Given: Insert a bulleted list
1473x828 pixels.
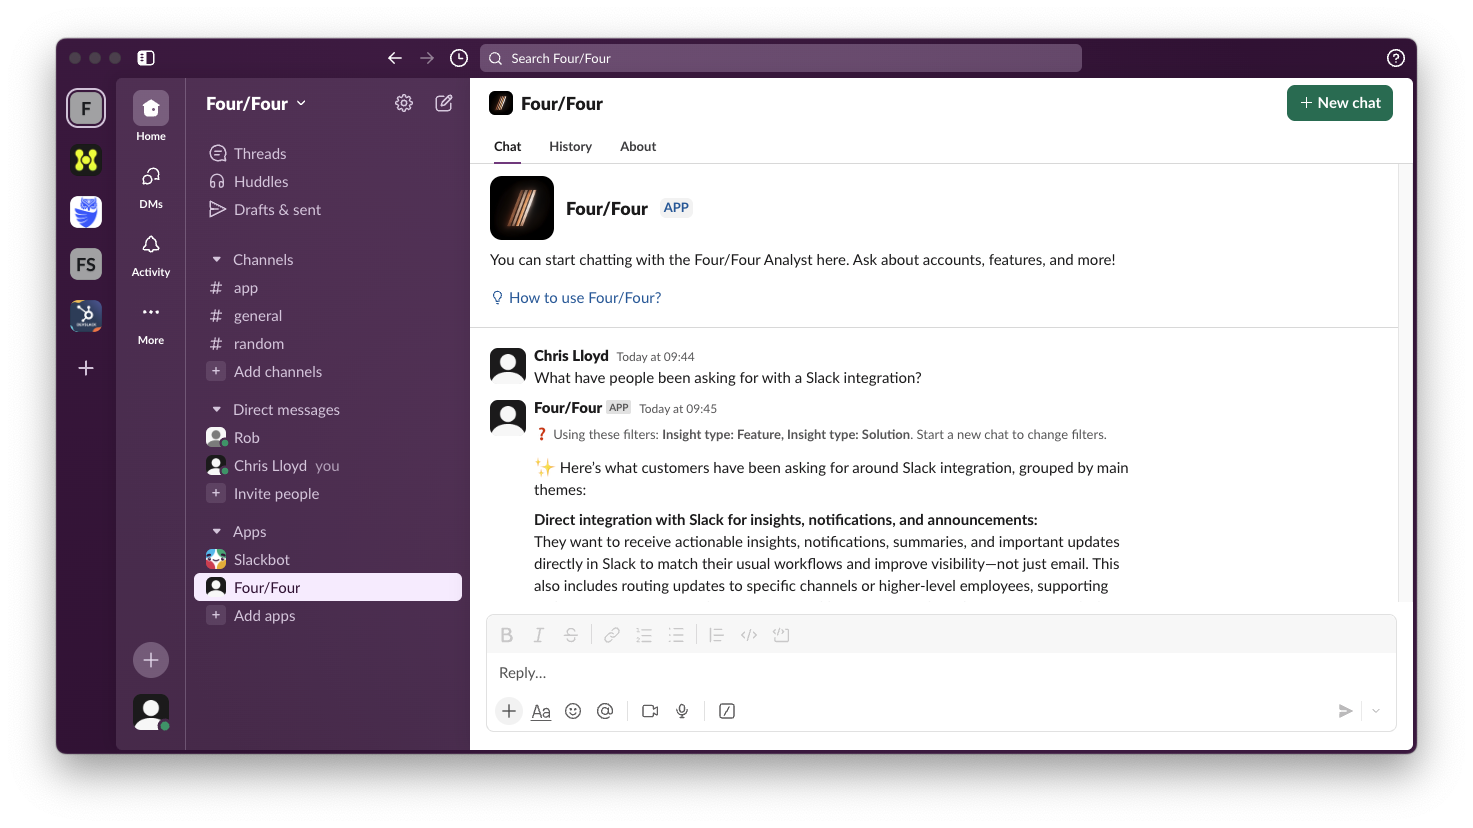Looking at the screenshot, I should click(676, 635).
